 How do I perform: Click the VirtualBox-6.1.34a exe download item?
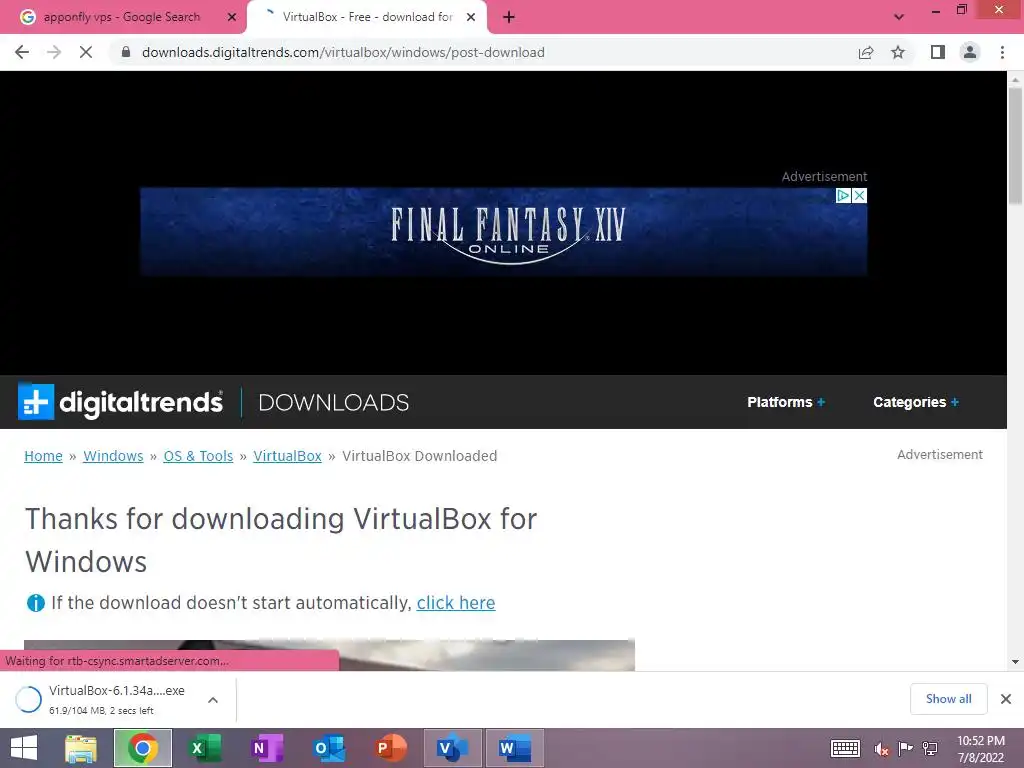(x=117, y=699)
